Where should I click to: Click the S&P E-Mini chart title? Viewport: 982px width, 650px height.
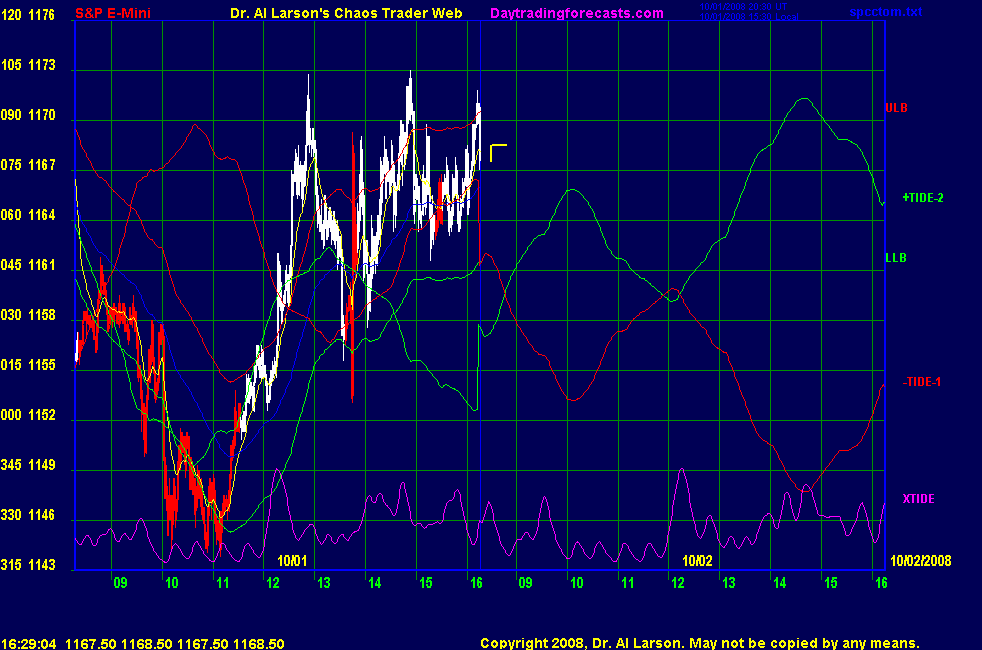pos(113,13)
